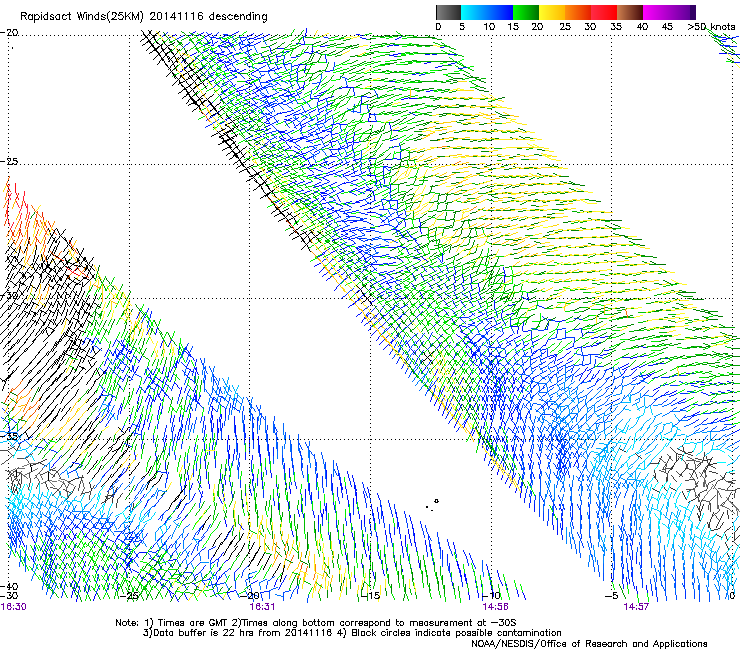Click the purple '16:31' time label

pos(262,607)
